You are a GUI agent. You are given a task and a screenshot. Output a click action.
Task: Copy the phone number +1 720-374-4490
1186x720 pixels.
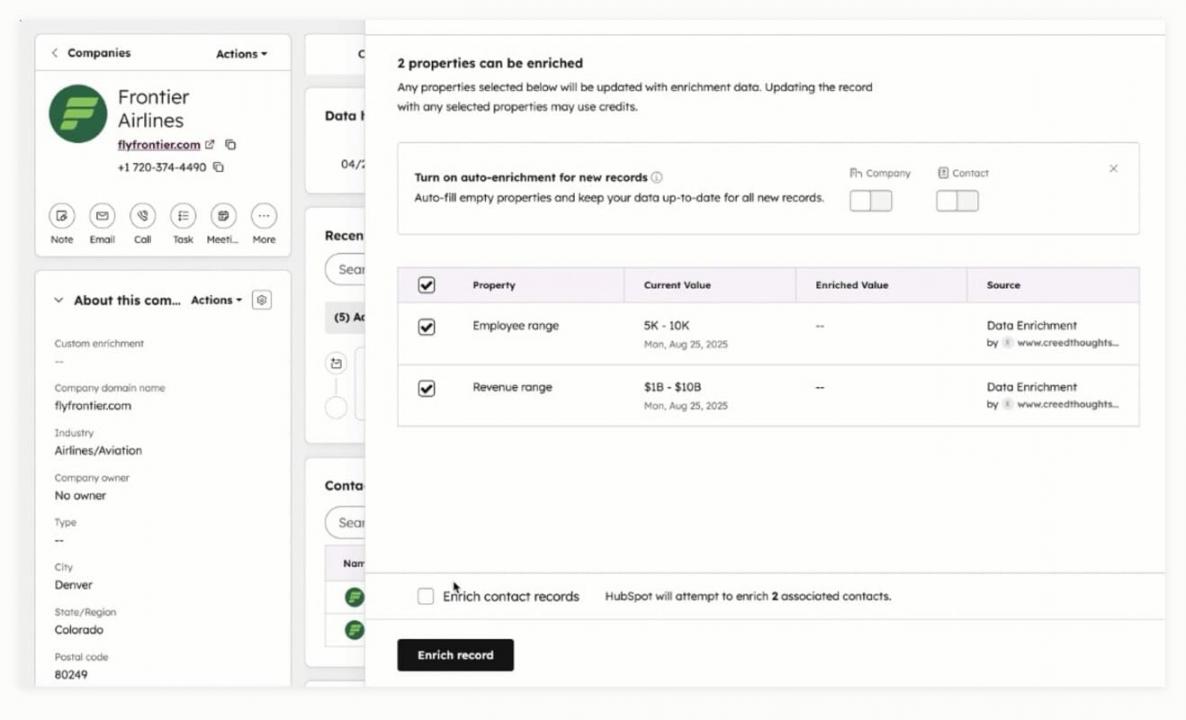(x=219, y=167)
